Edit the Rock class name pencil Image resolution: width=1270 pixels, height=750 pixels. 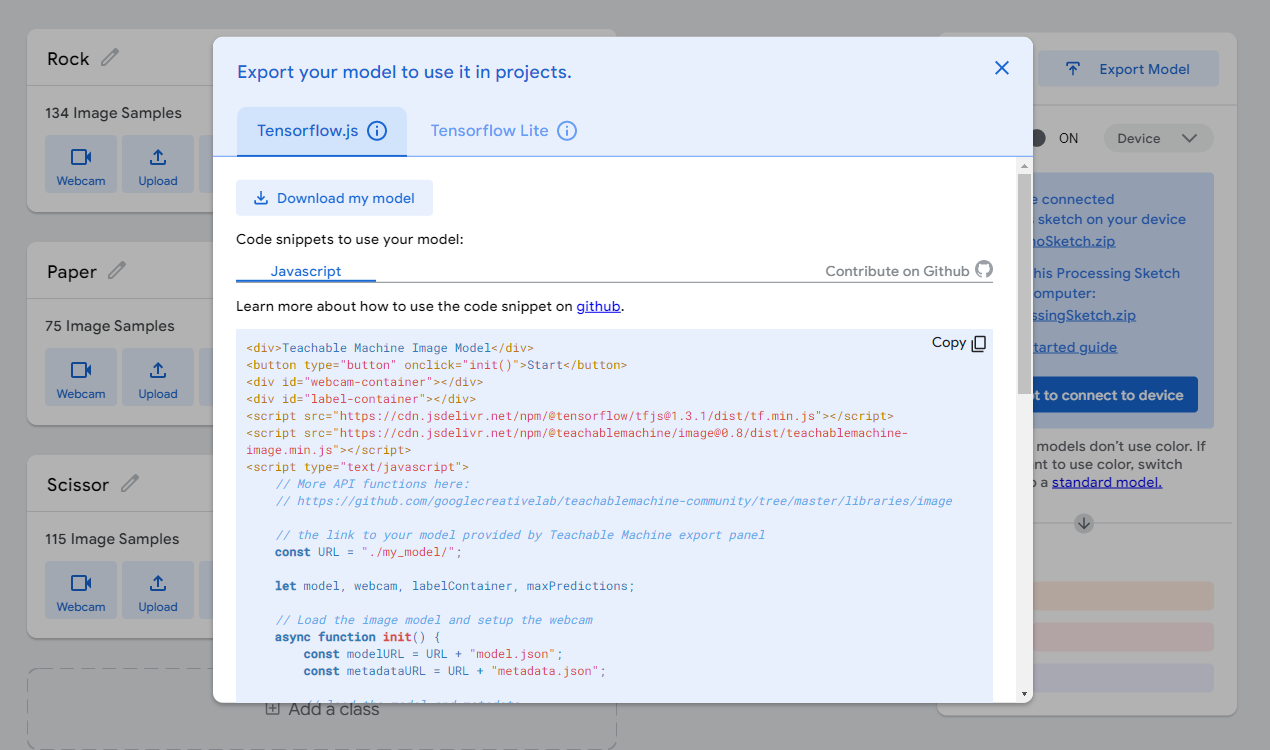(110, 58)
